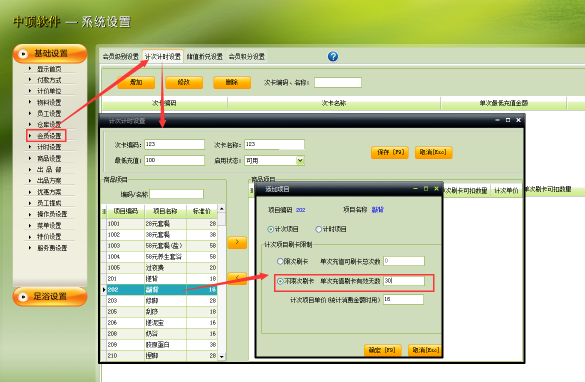Click the item list scrollbar down arrow
The image size is (585, 382).
(x=222, y=357)
